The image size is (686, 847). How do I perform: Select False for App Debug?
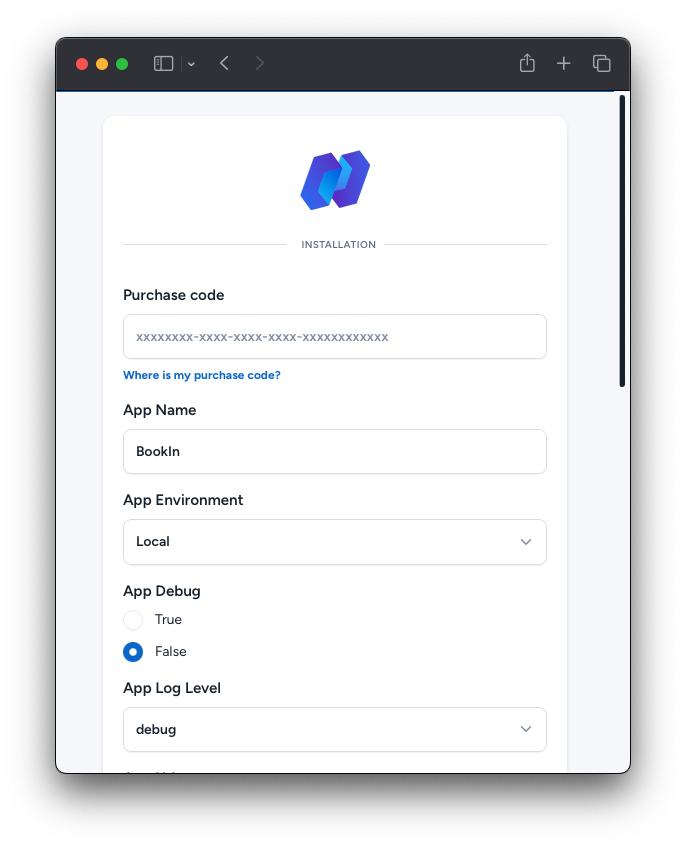[133, 652]
